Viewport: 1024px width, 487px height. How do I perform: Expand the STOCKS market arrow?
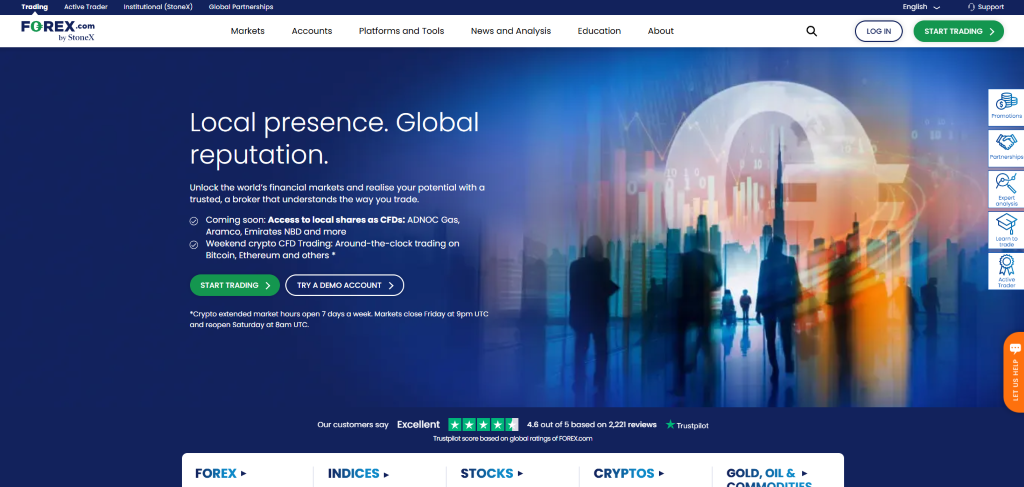tap(520, 473)
